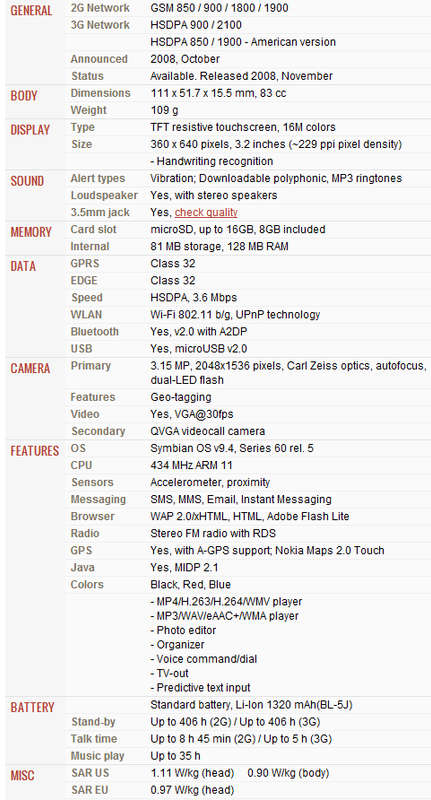Viewport: 431px width, 800px height.
Task: Click the MISC section heading
Action: pos(22,776)
